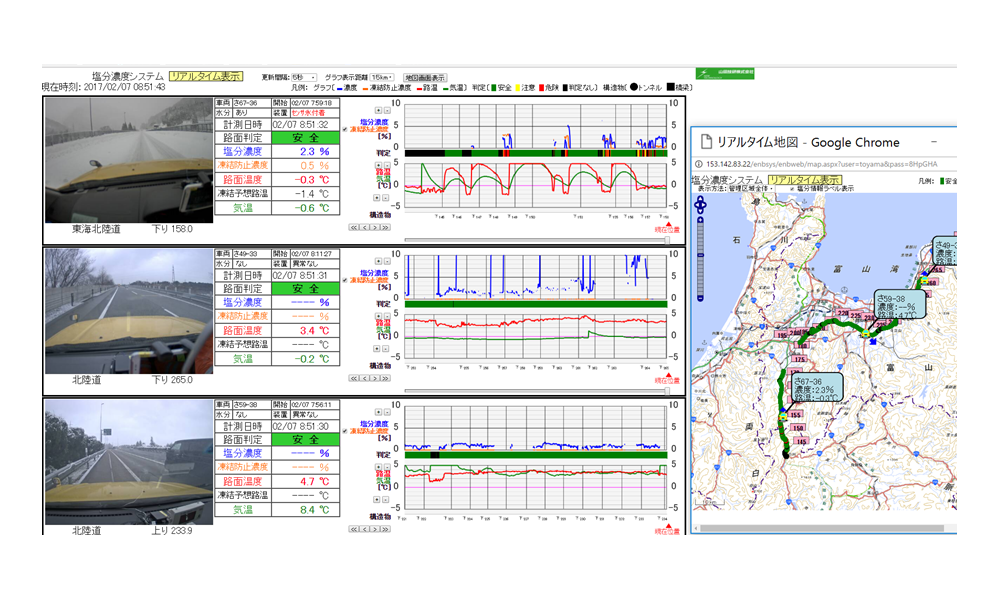Click map zoom-in plus button

(x=700, y=220)
